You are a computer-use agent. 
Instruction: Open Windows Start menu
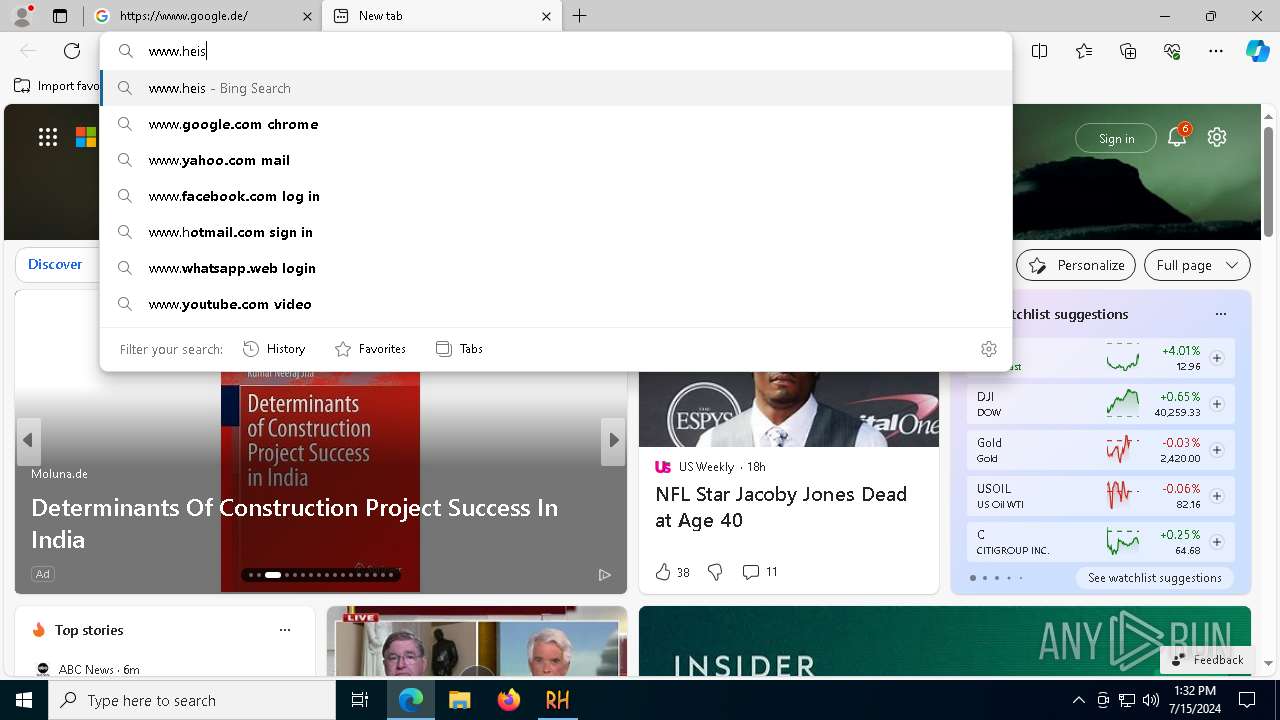(x=24, y=700)
